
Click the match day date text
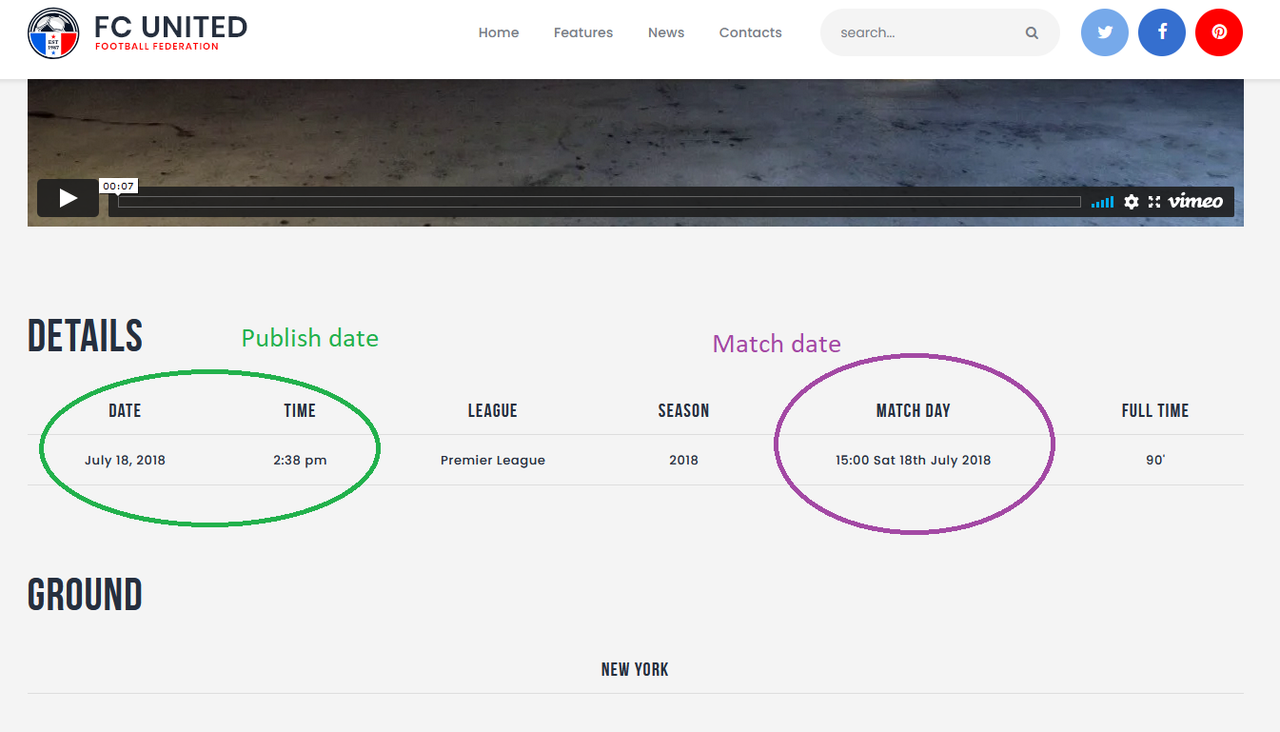(913, 460)
